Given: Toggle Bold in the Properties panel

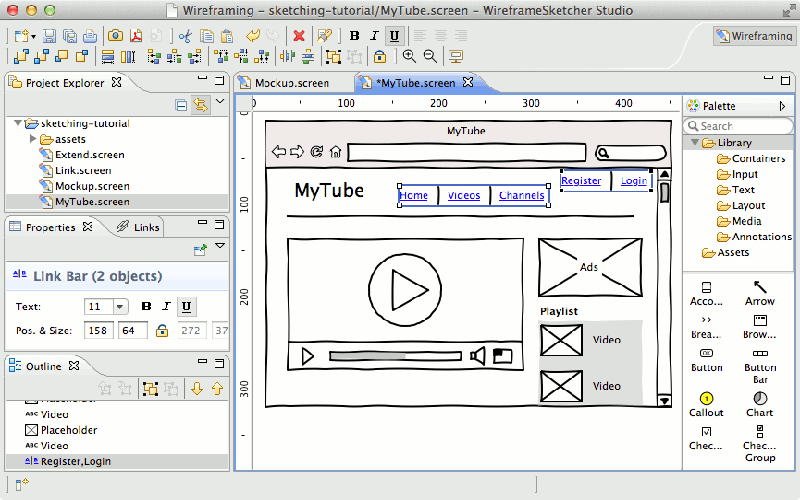Looking at the screenshot, I should coord(146,306).
